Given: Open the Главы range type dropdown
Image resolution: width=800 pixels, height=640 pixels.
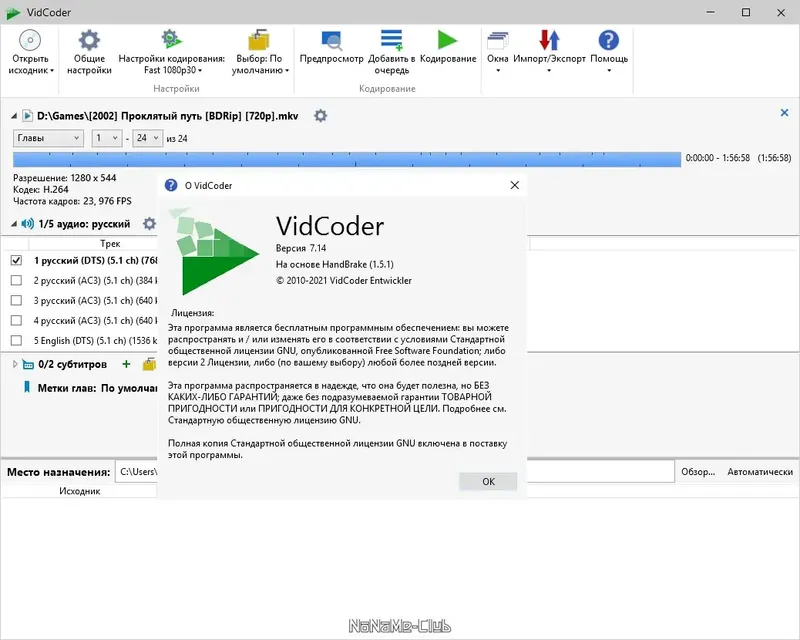Looking at the screenshot, I should (48, 138).
